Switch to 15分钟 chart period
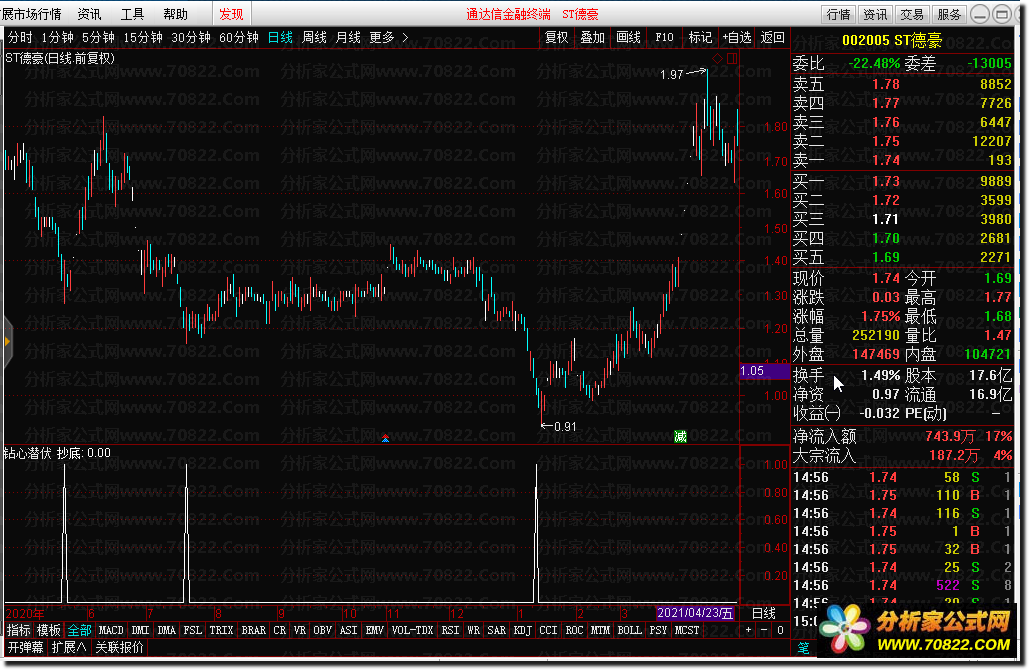 (x=143, y=37)
